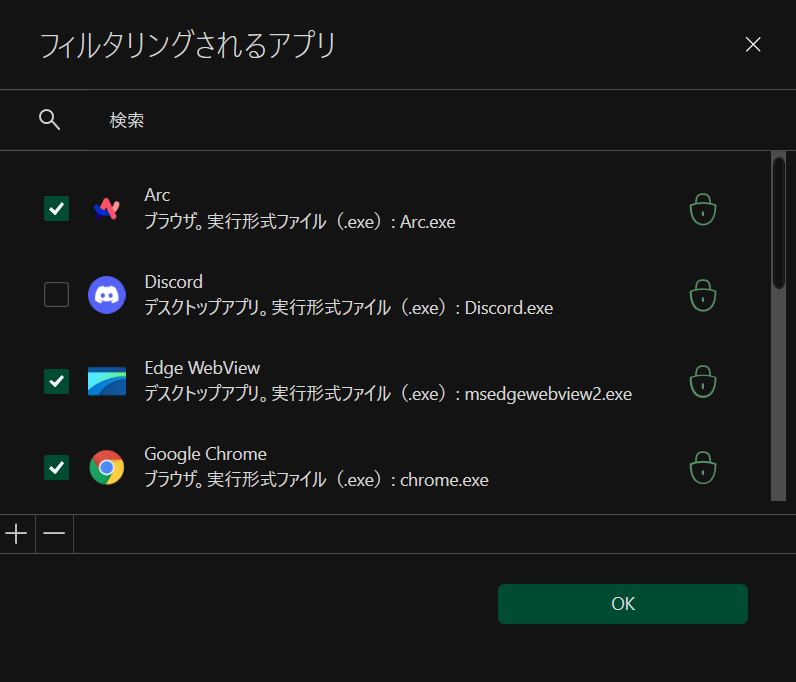Click the Edge WebView app icon
The width and height of the screenshot is (796, 682).
[107, 381]
